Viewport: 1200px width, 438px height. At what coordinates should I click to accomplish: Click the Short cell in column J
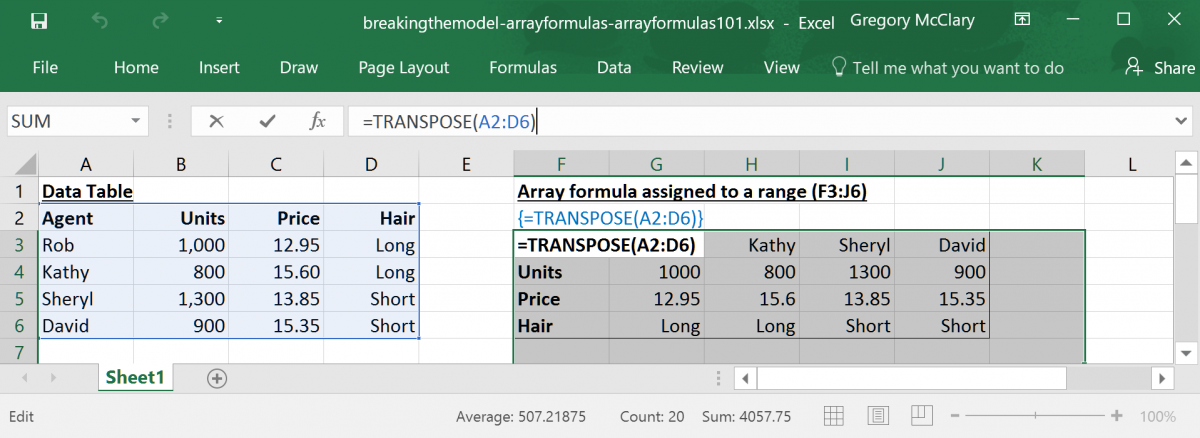942,326
